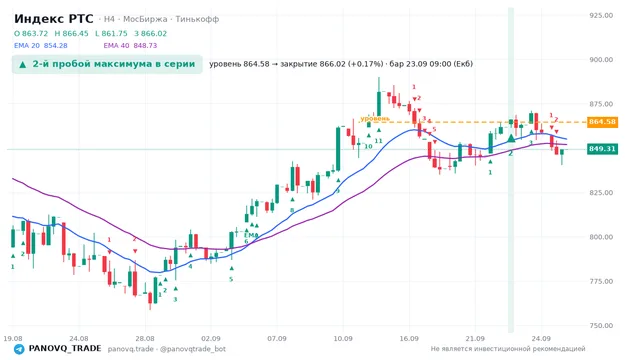Click the 750.00 price axis label
Image resolution: width=640 pixels, height=360 pixels.
(601, 326)
